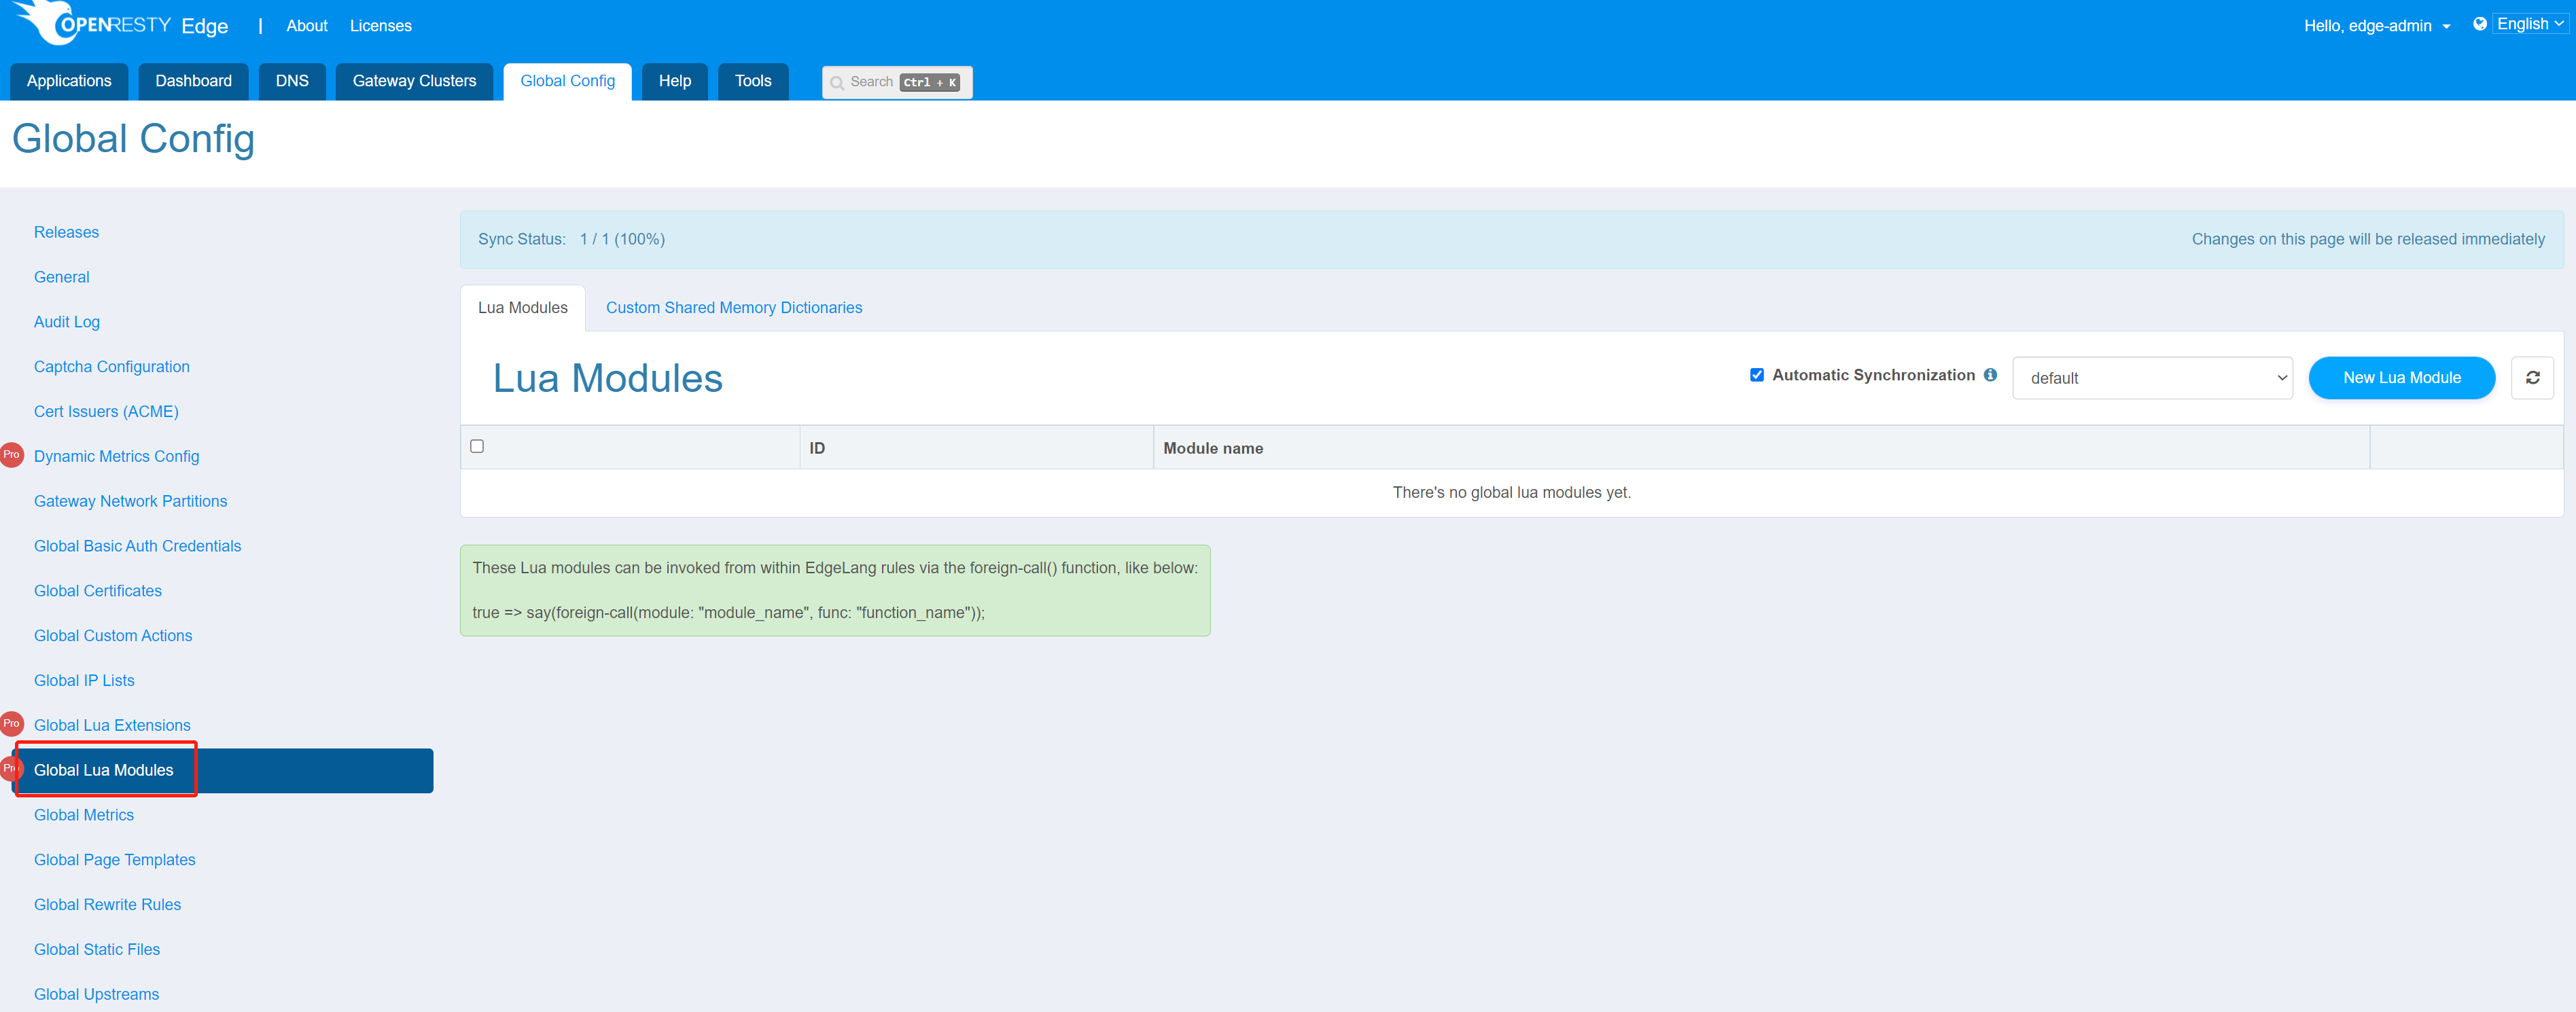Select Global Lua Modules in the sidebar
This screenshot has width=2576, height=1012.
pyautogui.click(x=223, y=770)
